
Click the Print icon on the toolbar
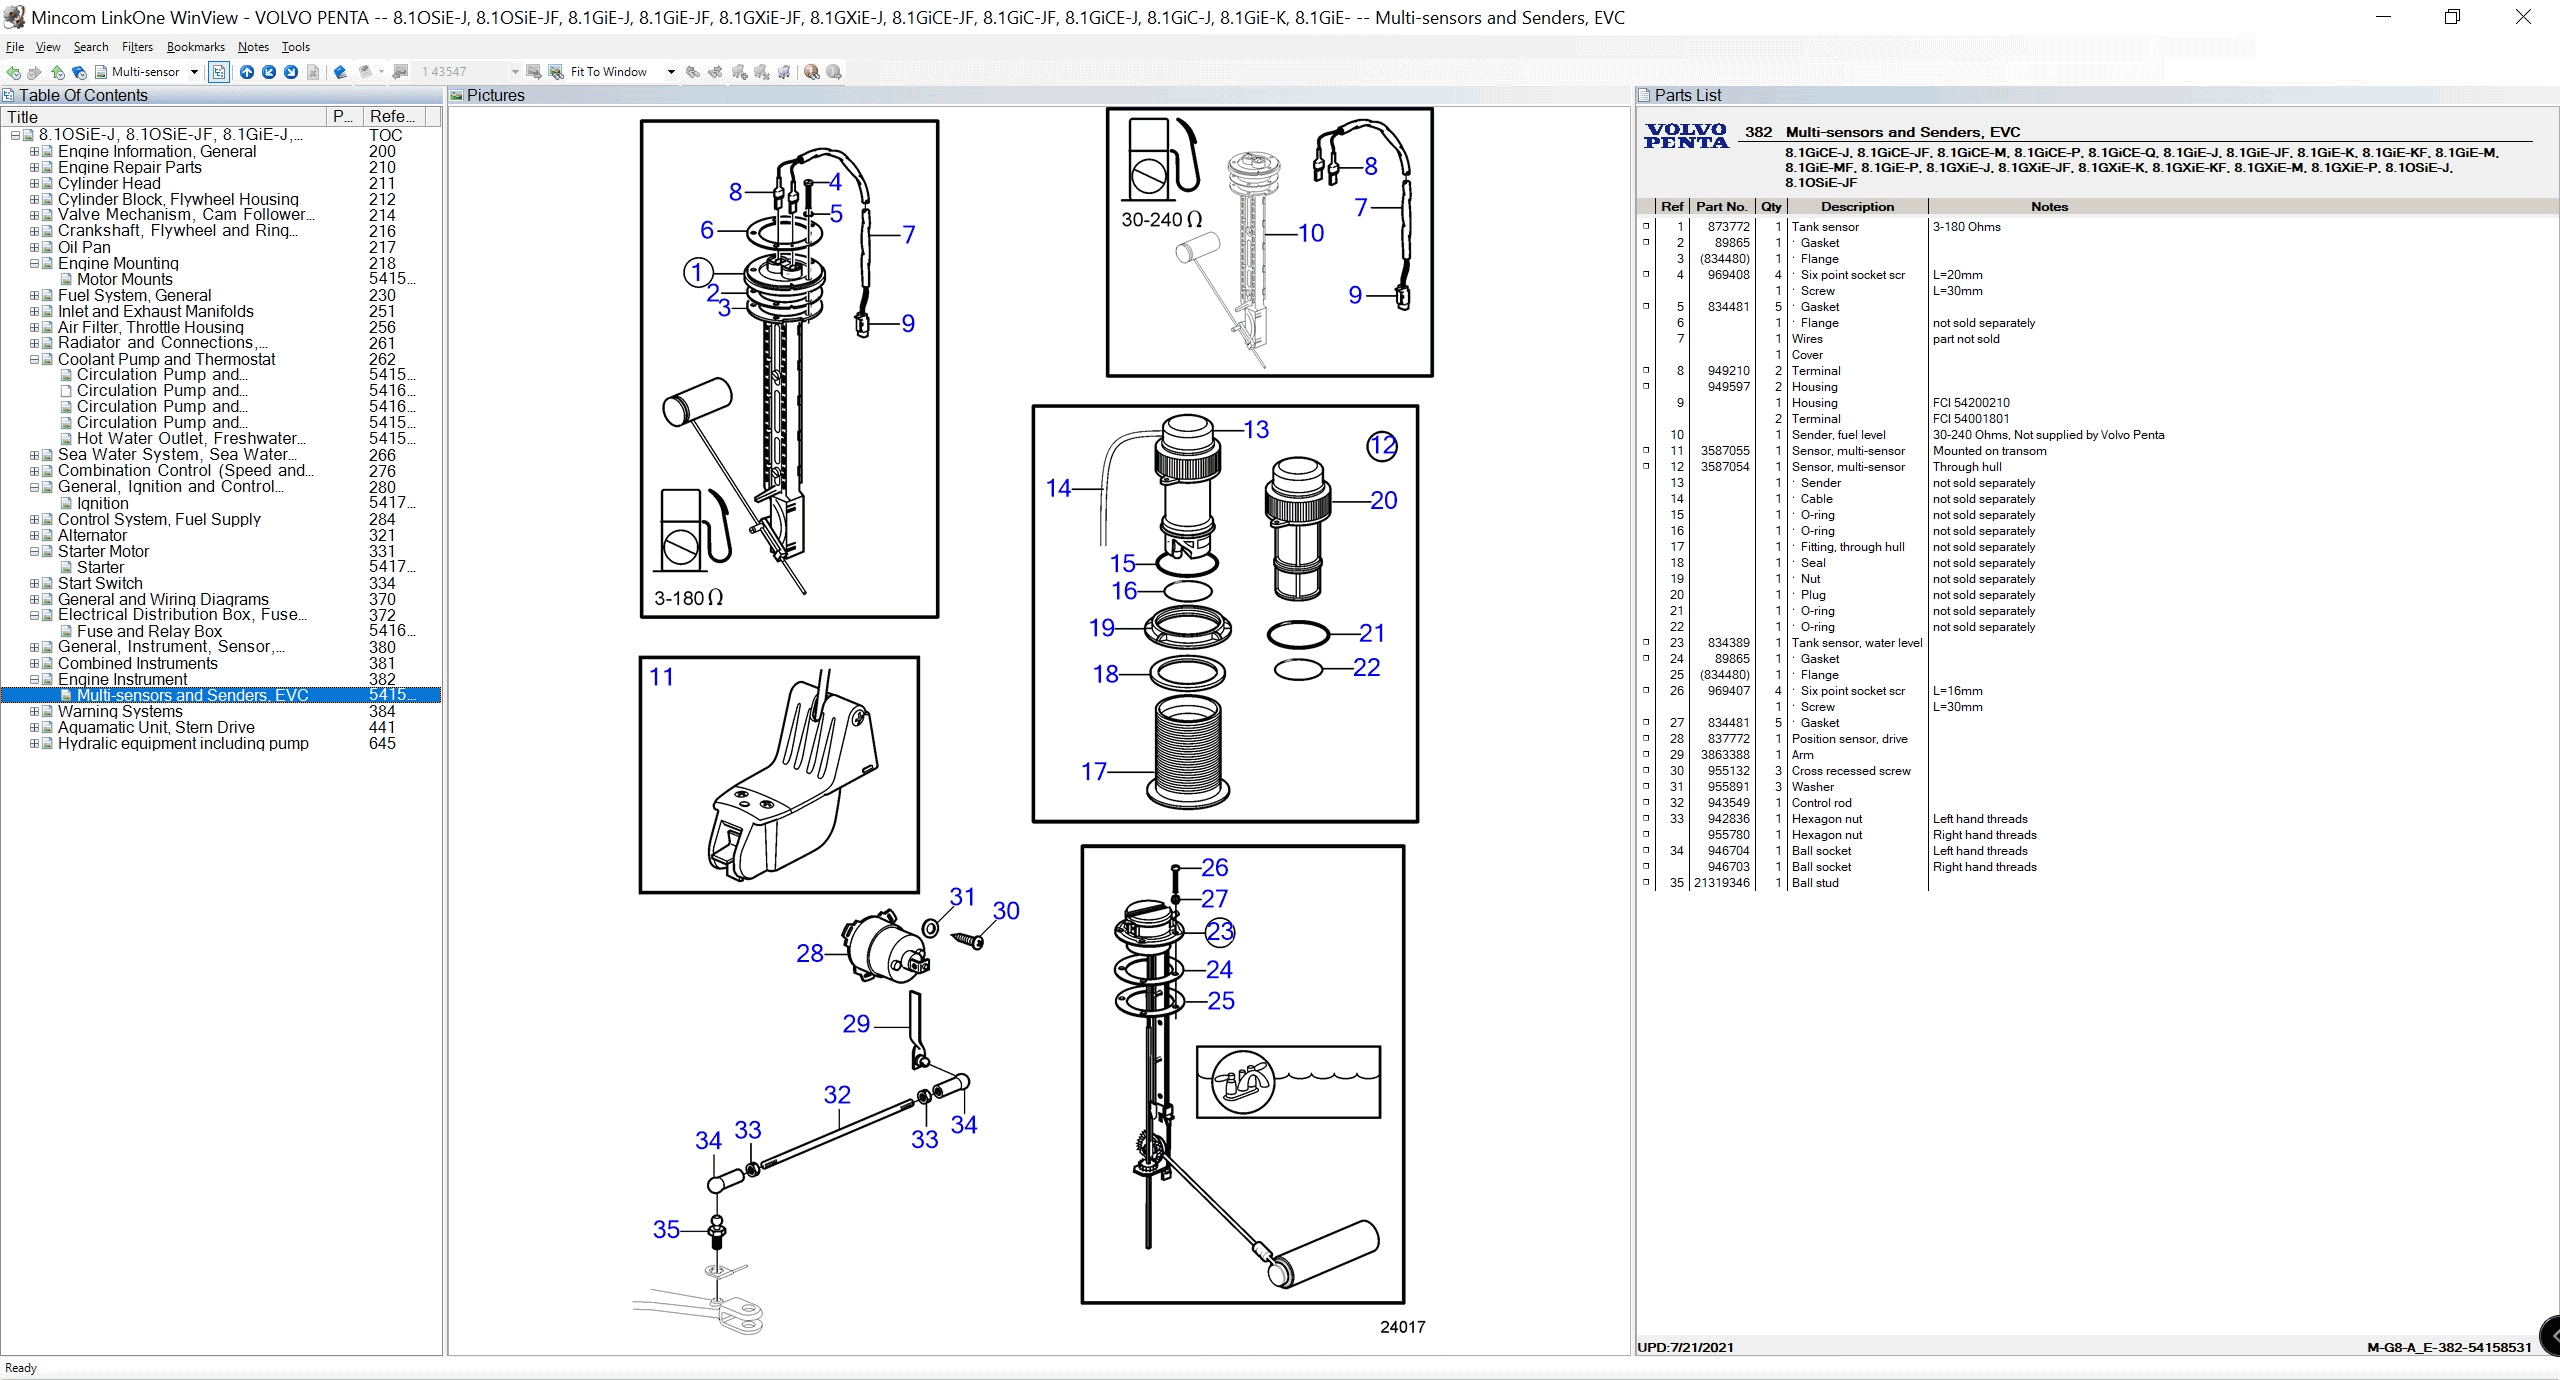point(366,71)
